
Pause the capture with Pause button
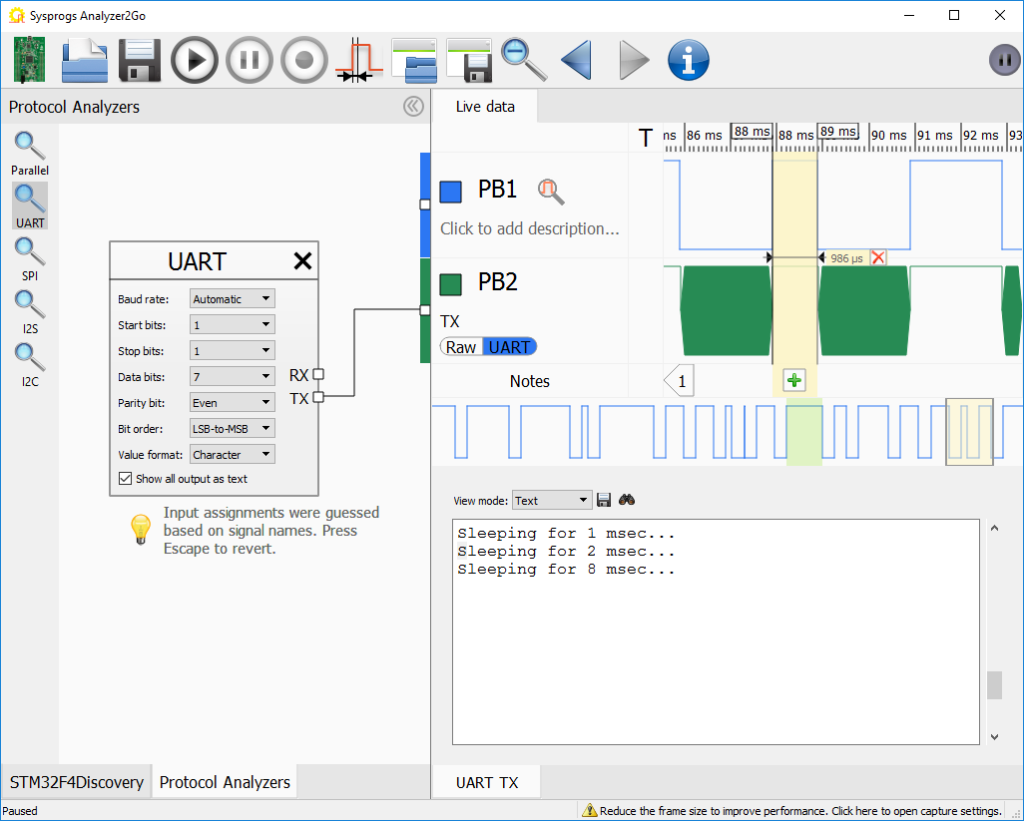[249, 60]
